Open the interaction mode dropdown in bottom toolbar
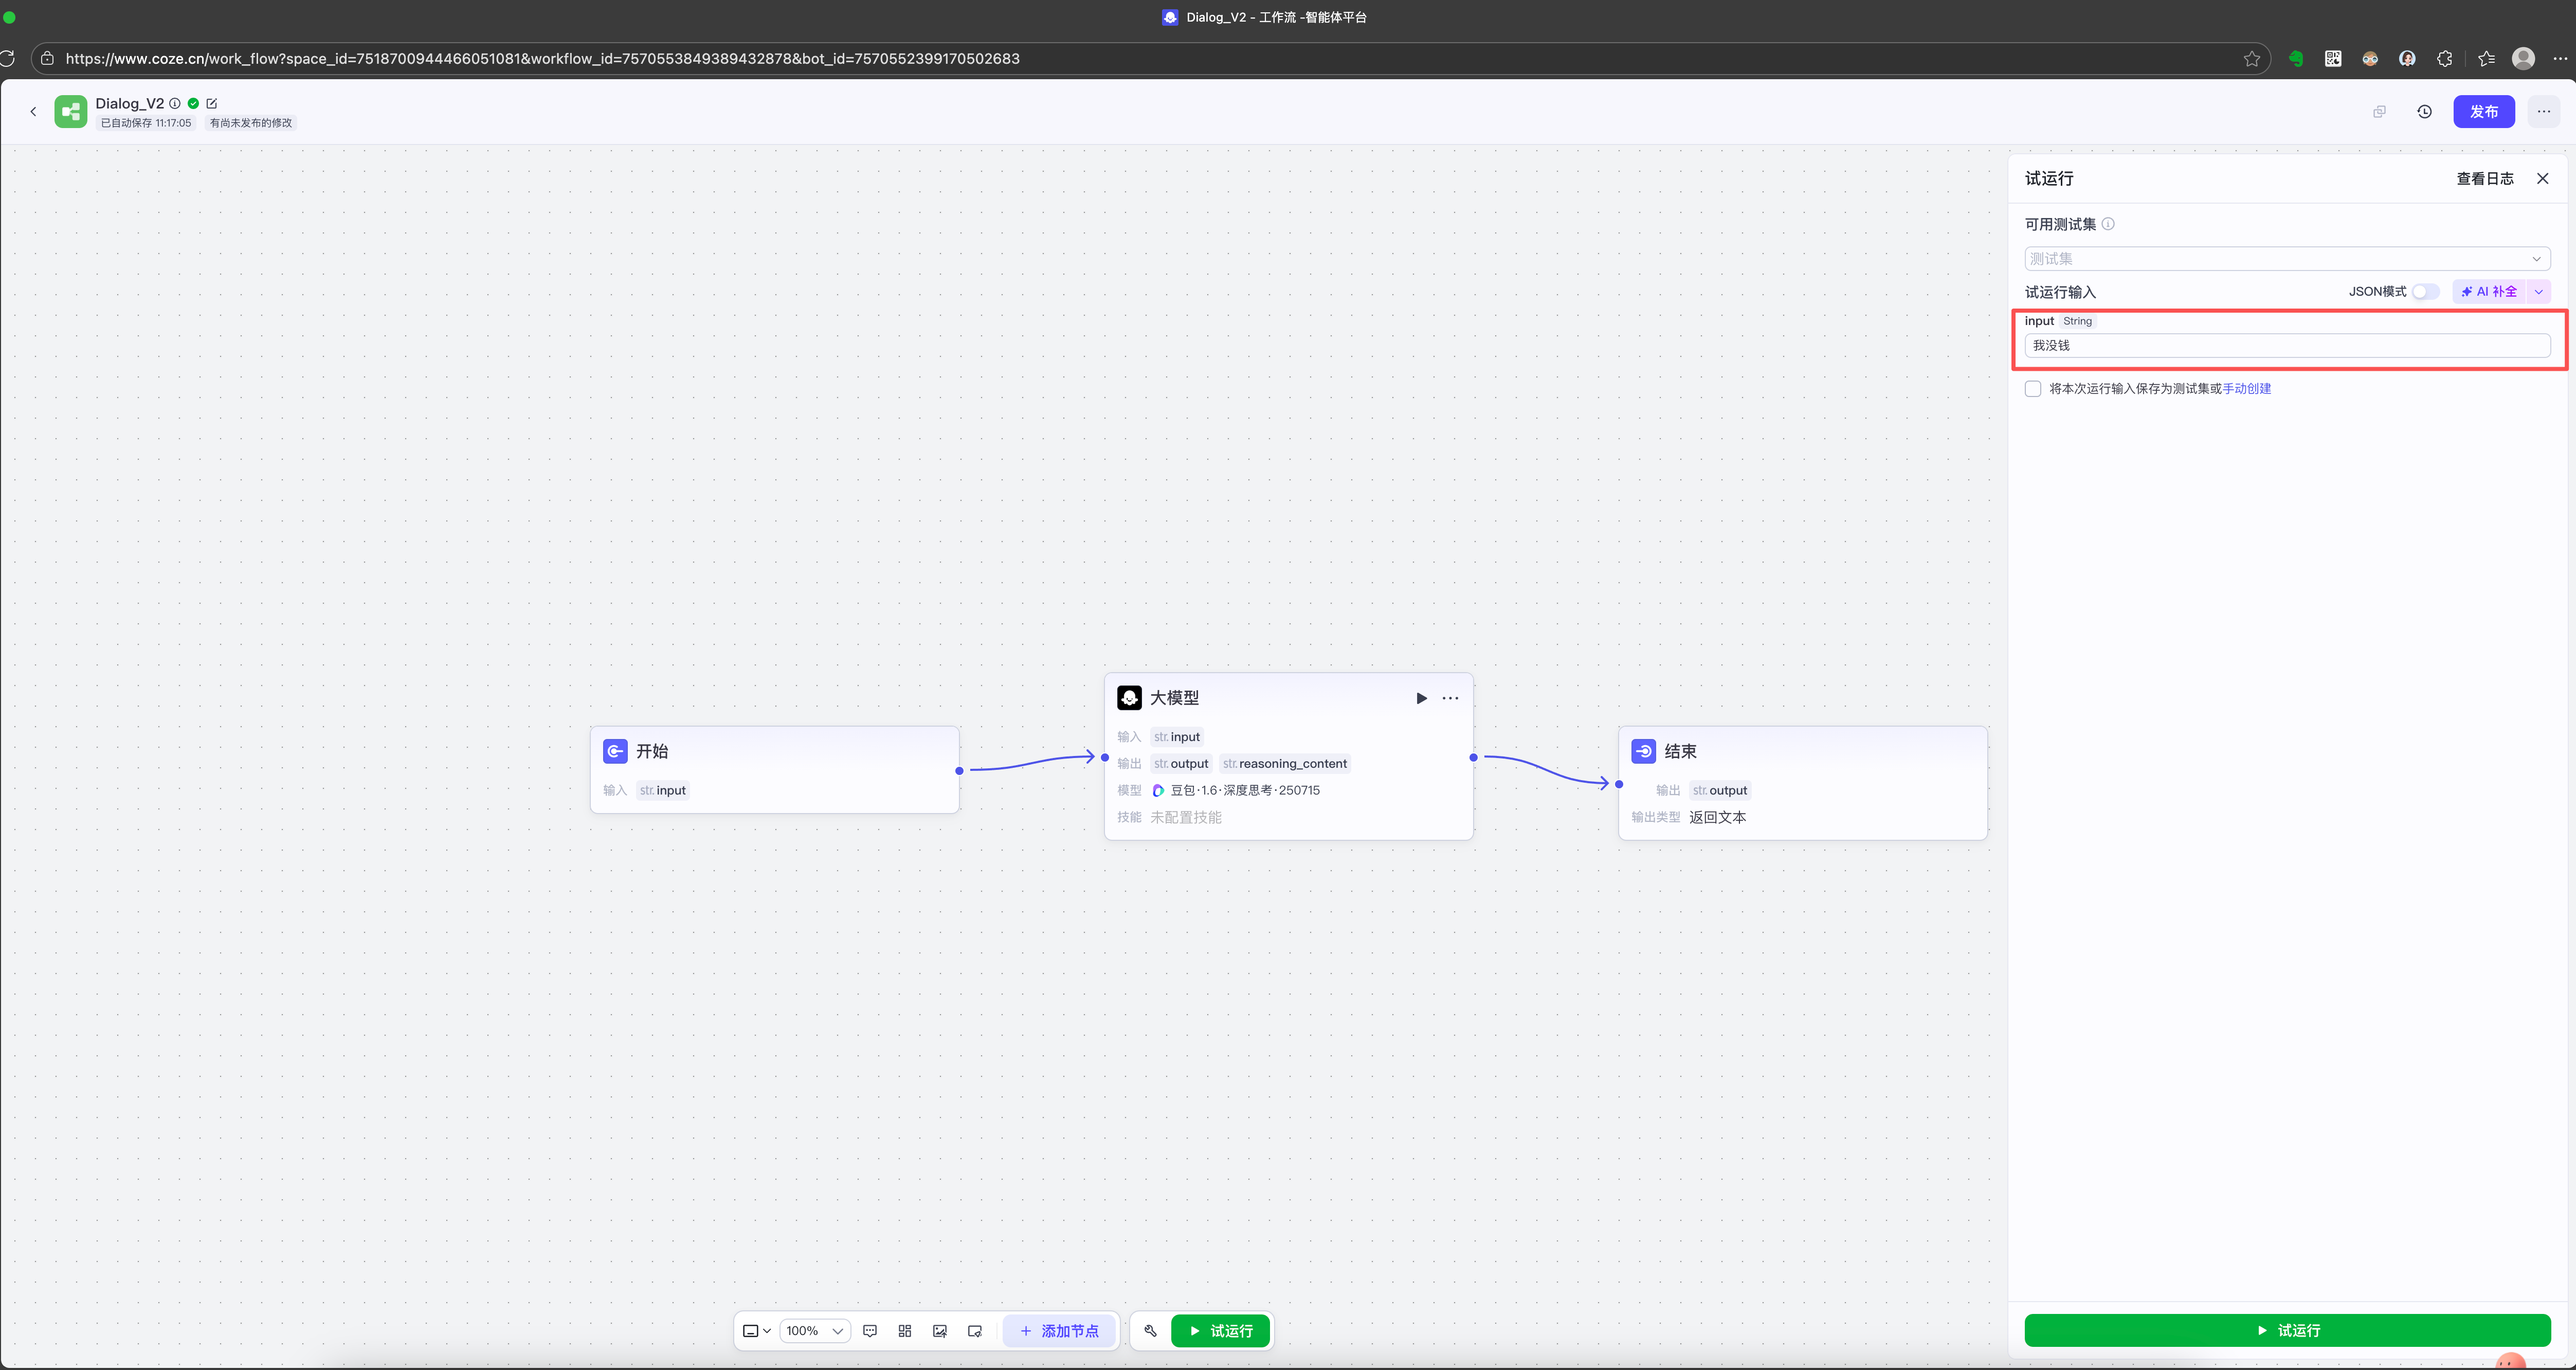Viewport: 2576px width, 1370px height. pyautogui.click(x=757, y=1331)
